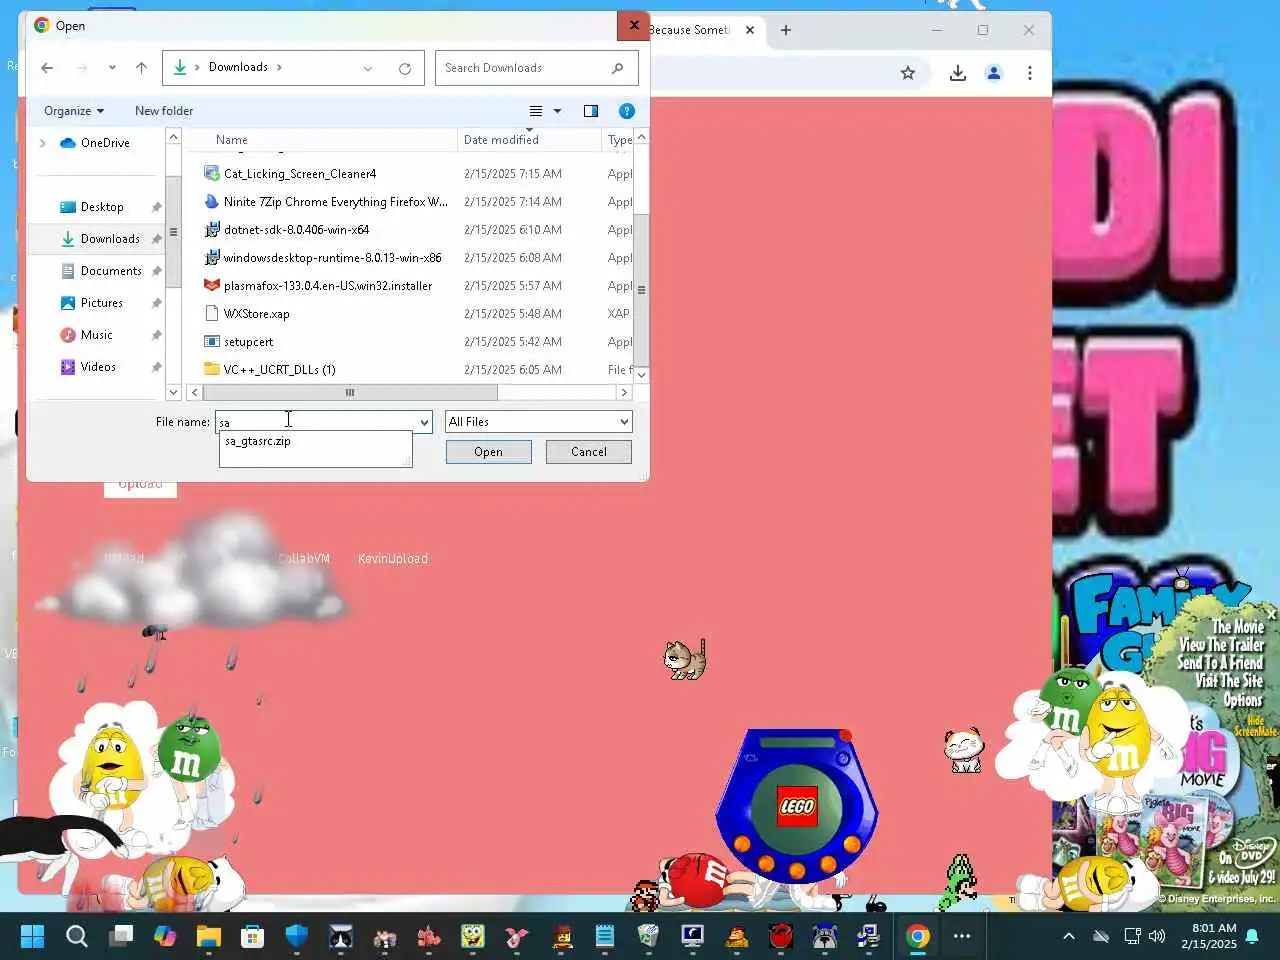Screen dimensions: 1280x960
Task: Click the Open button
Action: [488, 452]
